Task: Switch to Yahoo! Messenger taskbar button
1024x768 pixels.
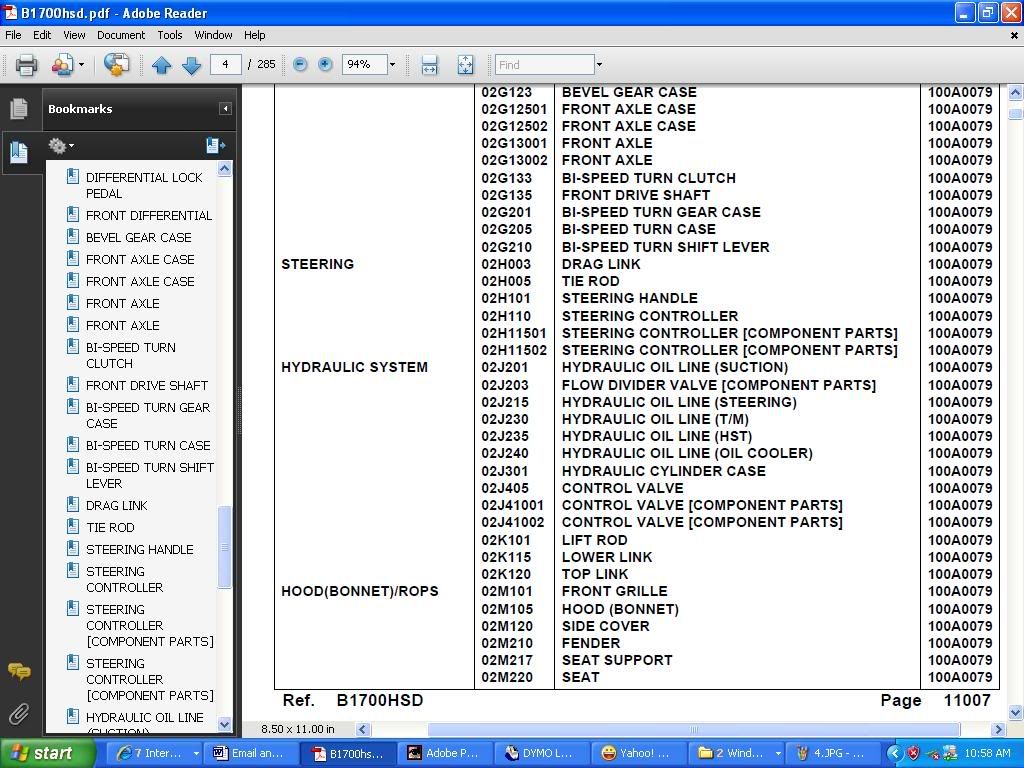Action: tap(638, 754)
